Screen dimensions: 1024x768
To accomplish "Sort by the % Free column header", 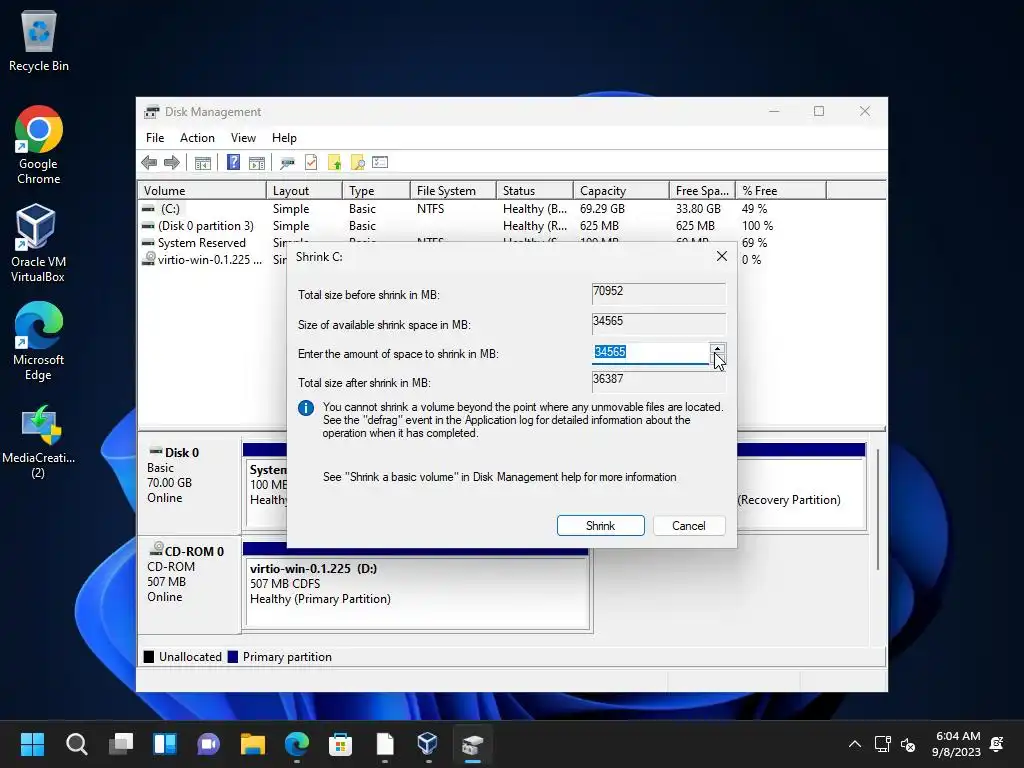I will (x=781, y=191).
